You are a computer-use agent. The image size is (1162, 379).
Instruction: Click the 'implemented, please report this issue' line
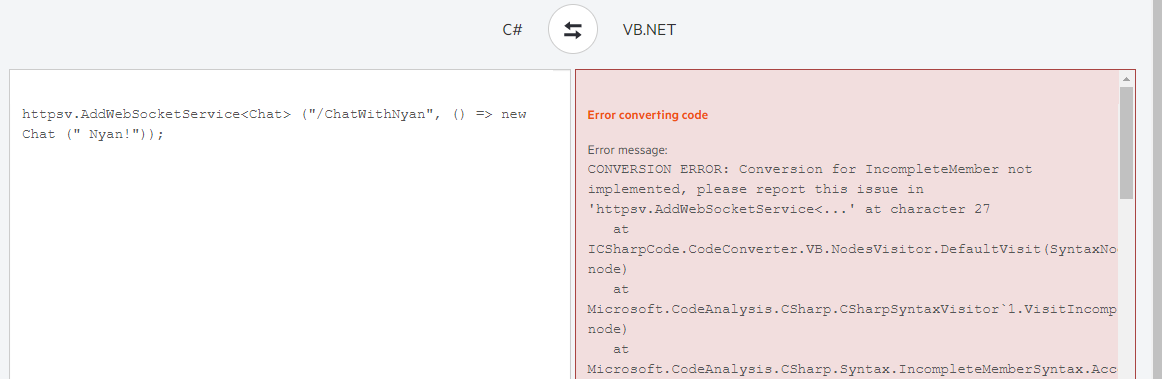(755, 189)
